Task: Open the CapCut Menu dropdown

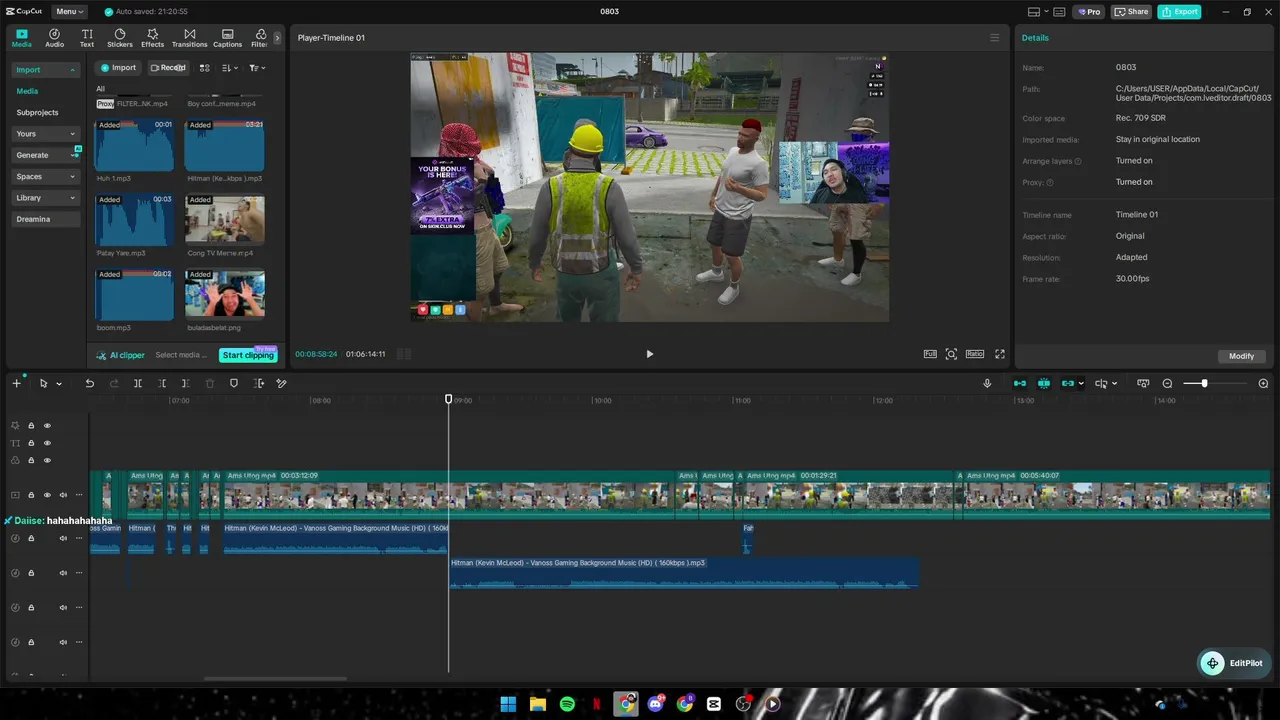Action: point(69,12)
